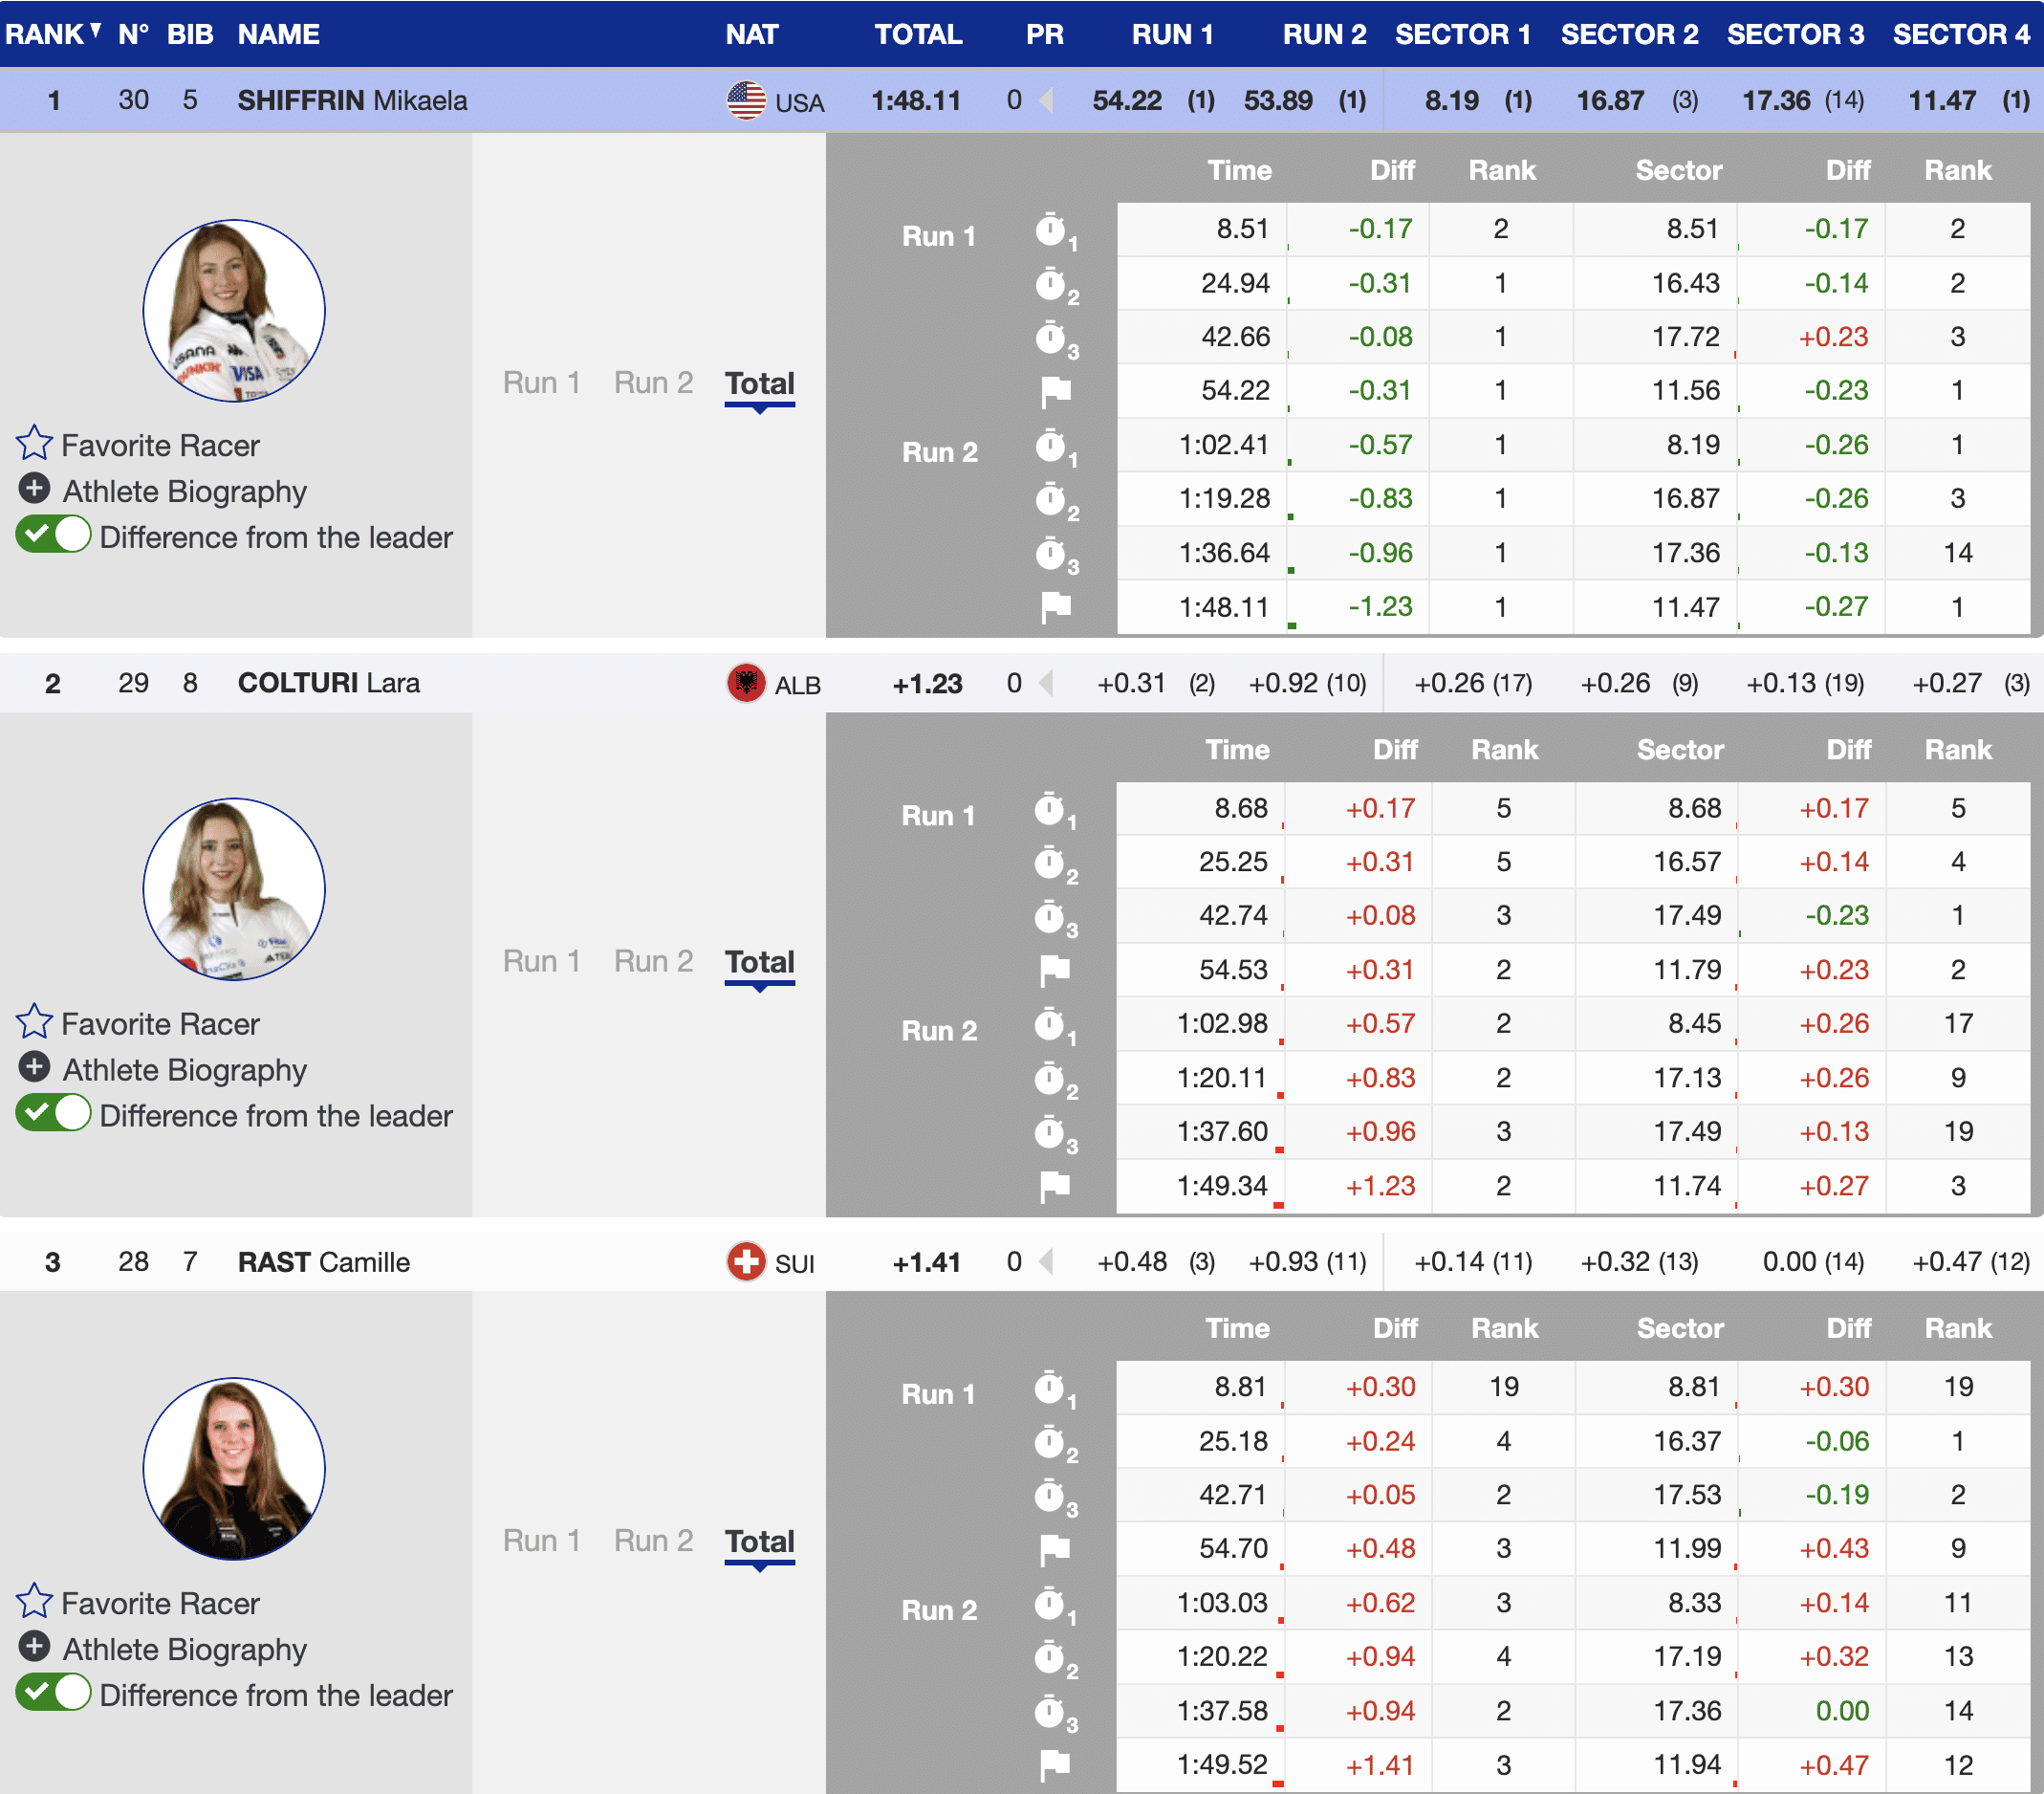Toggle Colturi's Difference from the leader switch
This screenshot has width=2044, height=1794.
(x=54, y=1114)
